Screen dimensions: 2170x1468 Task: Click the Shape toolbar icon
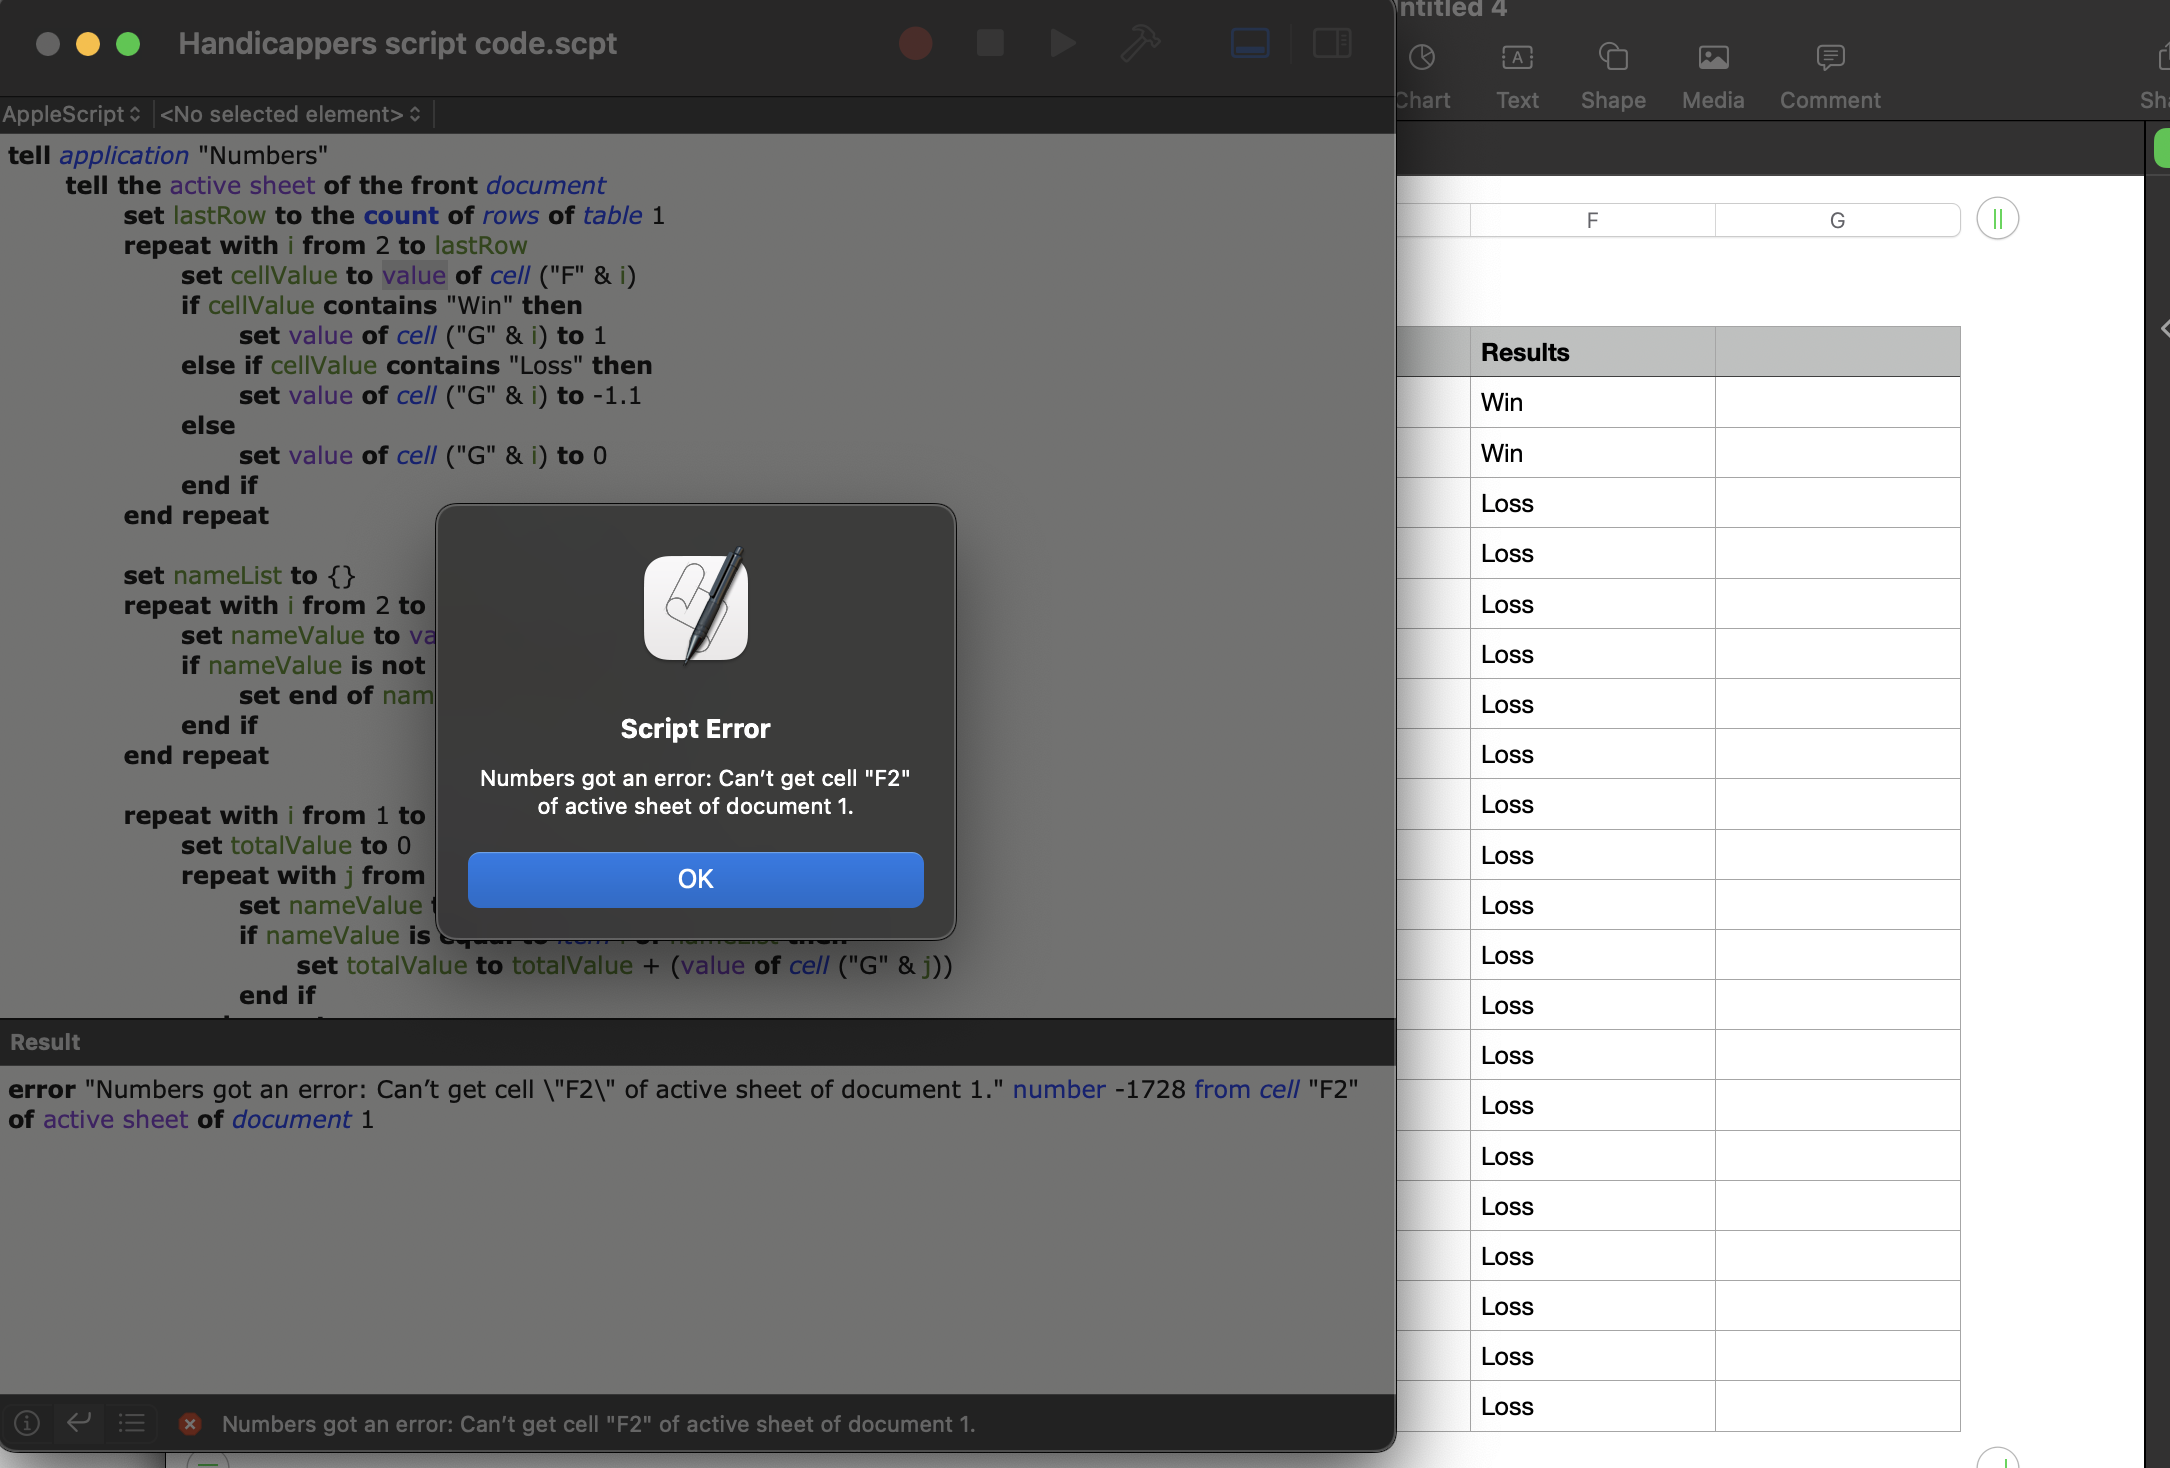(x=1613, y=58)
